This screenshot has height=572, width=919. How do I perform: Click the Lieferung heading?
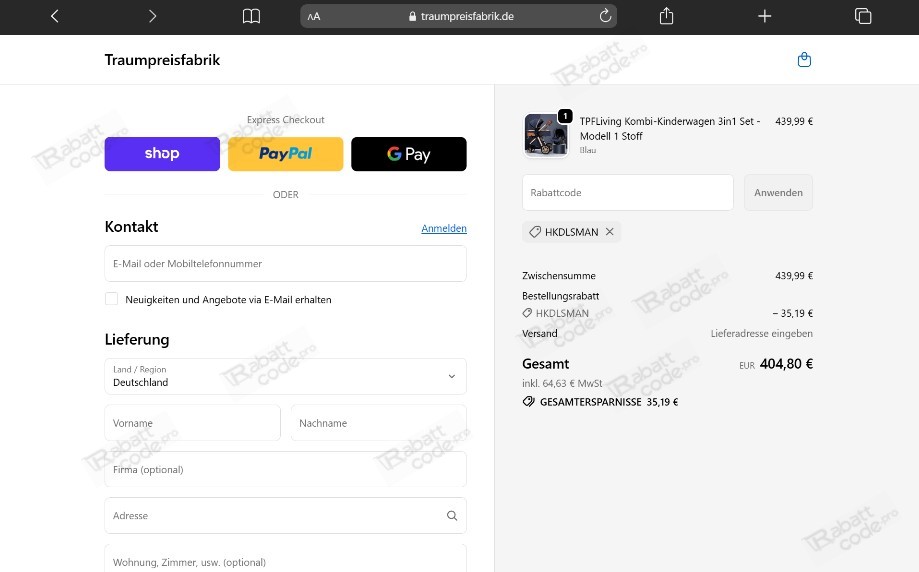point(137,339)
